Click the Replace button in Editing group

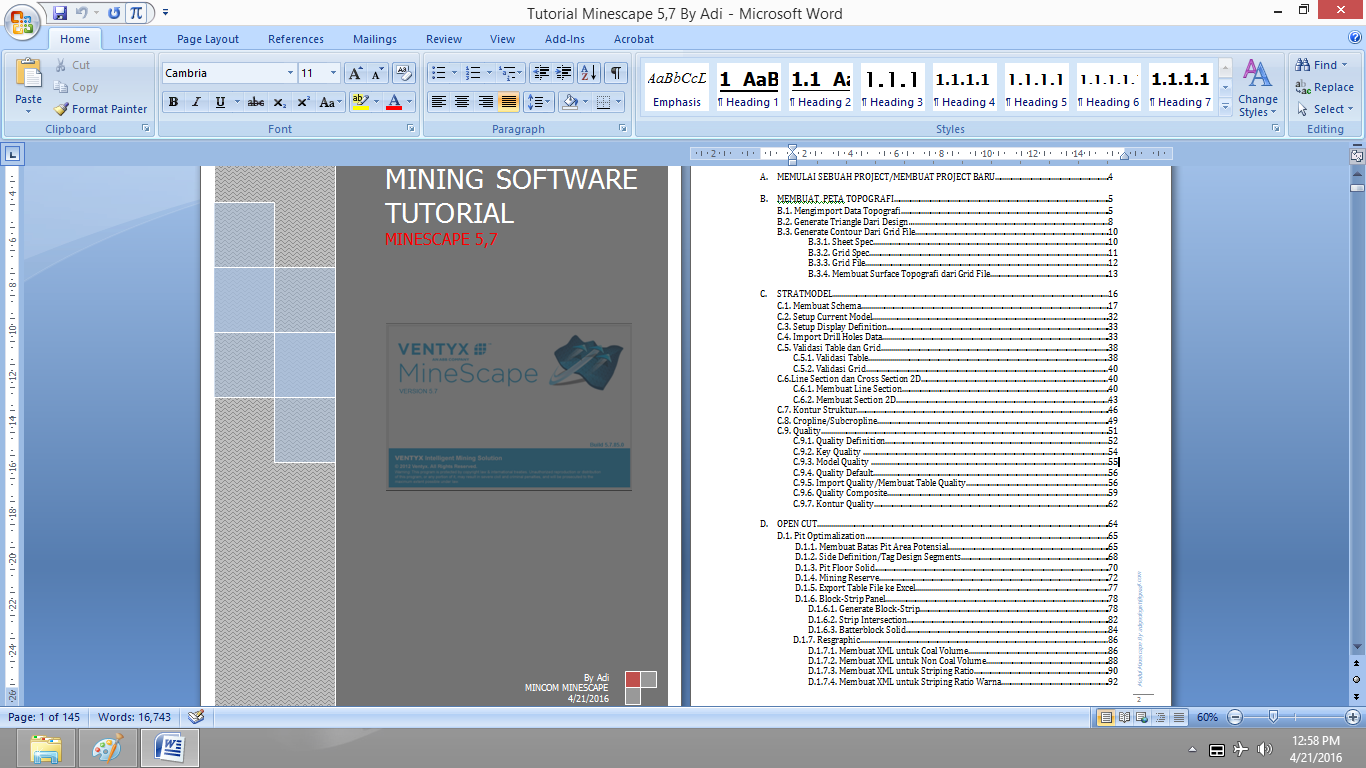point(1325,87)
